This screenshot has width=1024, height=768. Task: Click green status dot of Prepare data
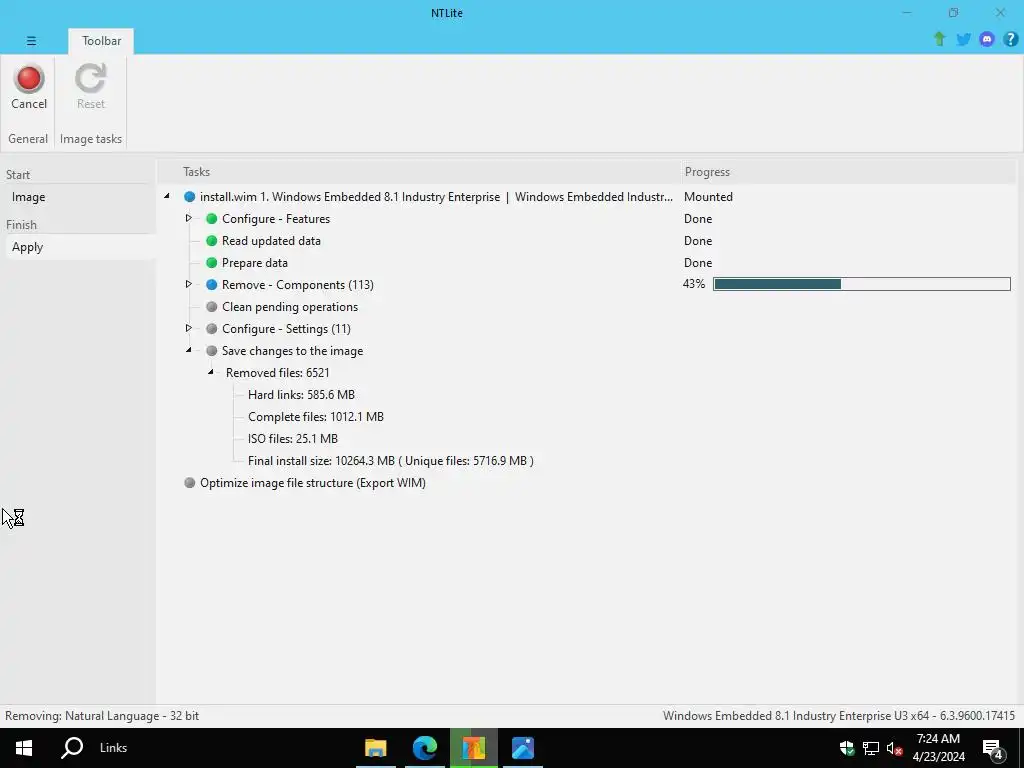212,263
